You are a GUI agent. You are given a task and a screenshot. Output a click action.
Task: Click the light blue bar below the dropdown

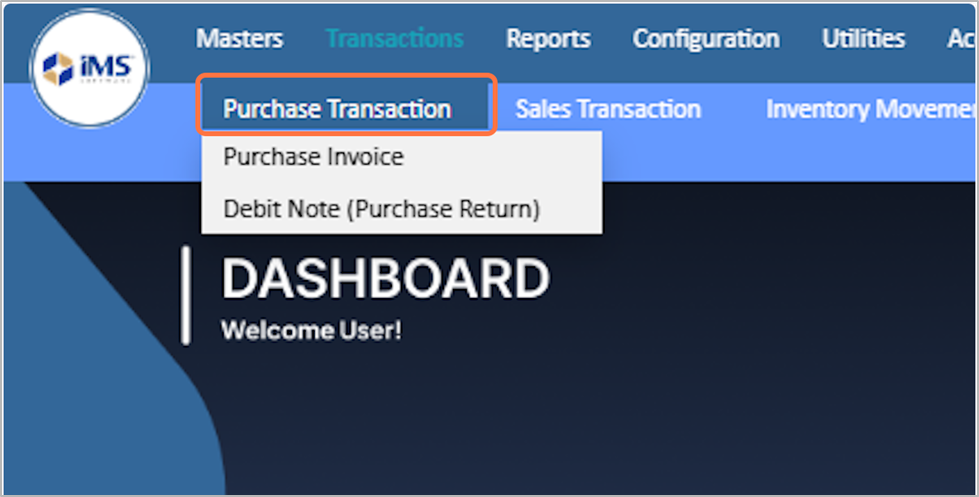pos(780,158)
